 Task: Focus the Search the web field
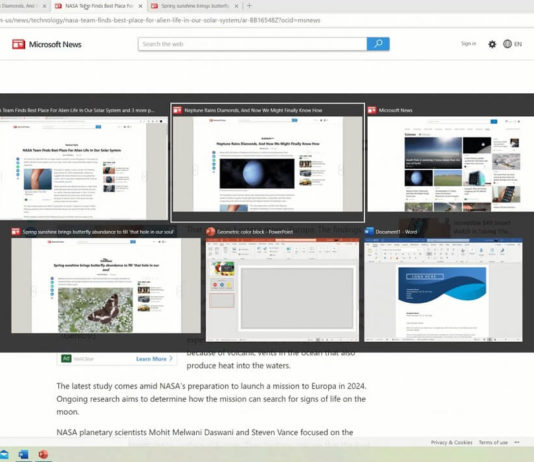coord(252,44)
